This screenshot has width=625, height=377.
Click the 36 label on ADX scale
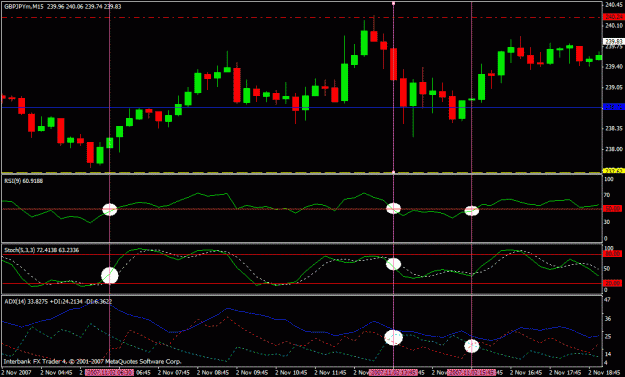tap(607, 319)
